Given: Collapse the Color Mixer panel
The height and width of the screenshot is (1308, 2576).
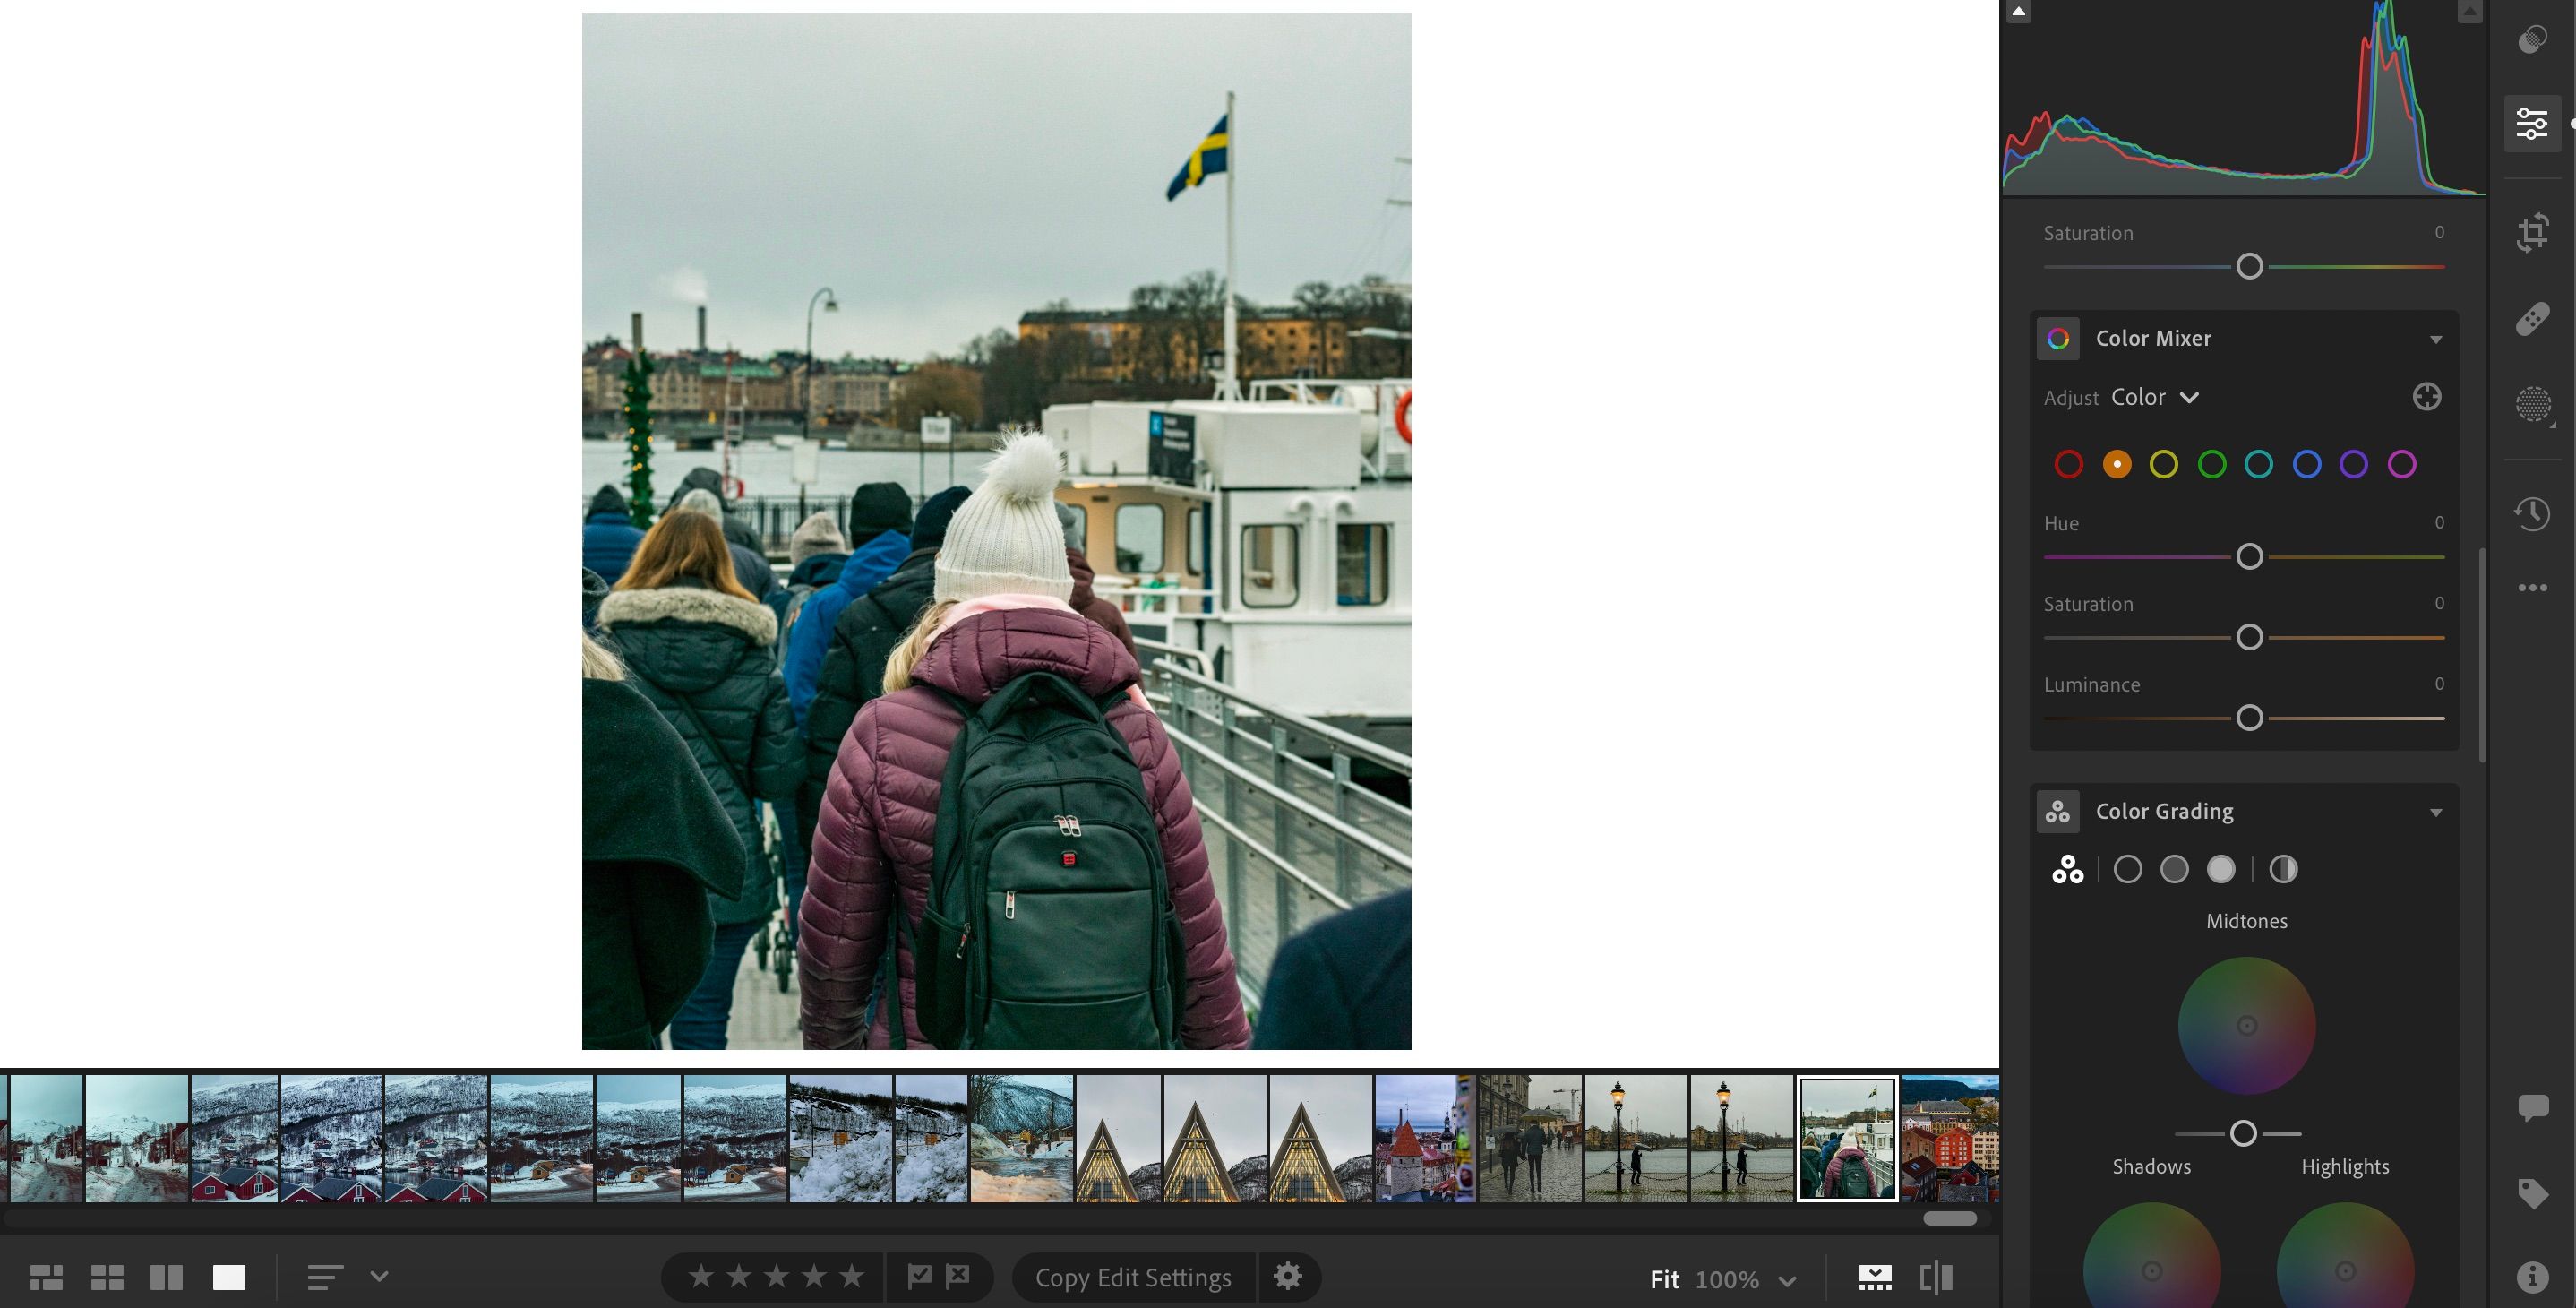Looking at the screenshot, I should point(2436,339).
